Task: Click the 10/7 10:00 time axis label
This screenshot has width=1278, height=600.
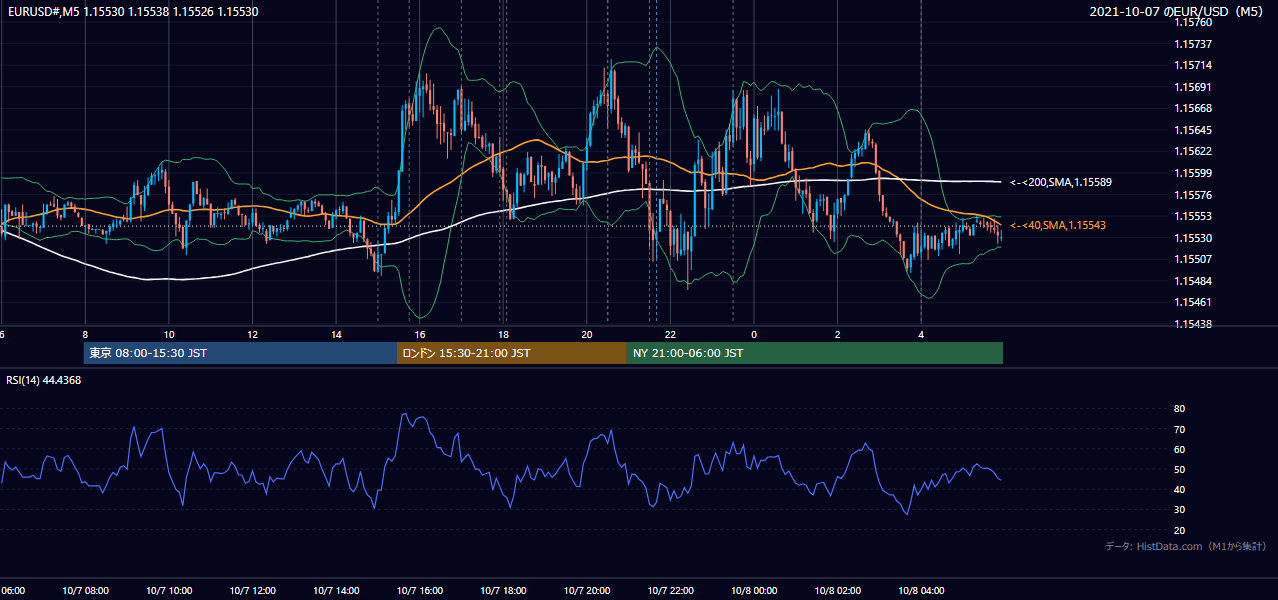Action: [x=169, y=591]
